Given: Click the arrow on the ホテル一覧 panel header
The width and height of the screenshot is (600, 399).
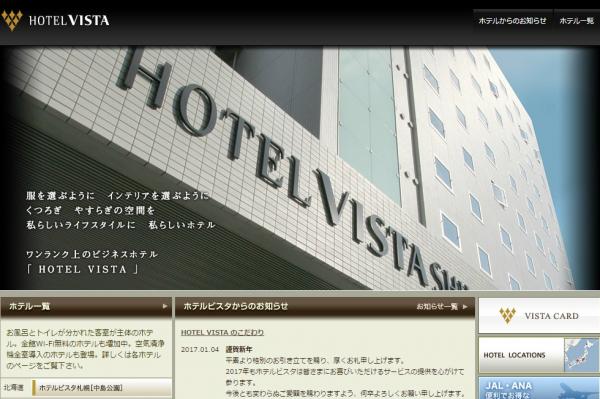Looking at the screenshot, I should 165,306.
